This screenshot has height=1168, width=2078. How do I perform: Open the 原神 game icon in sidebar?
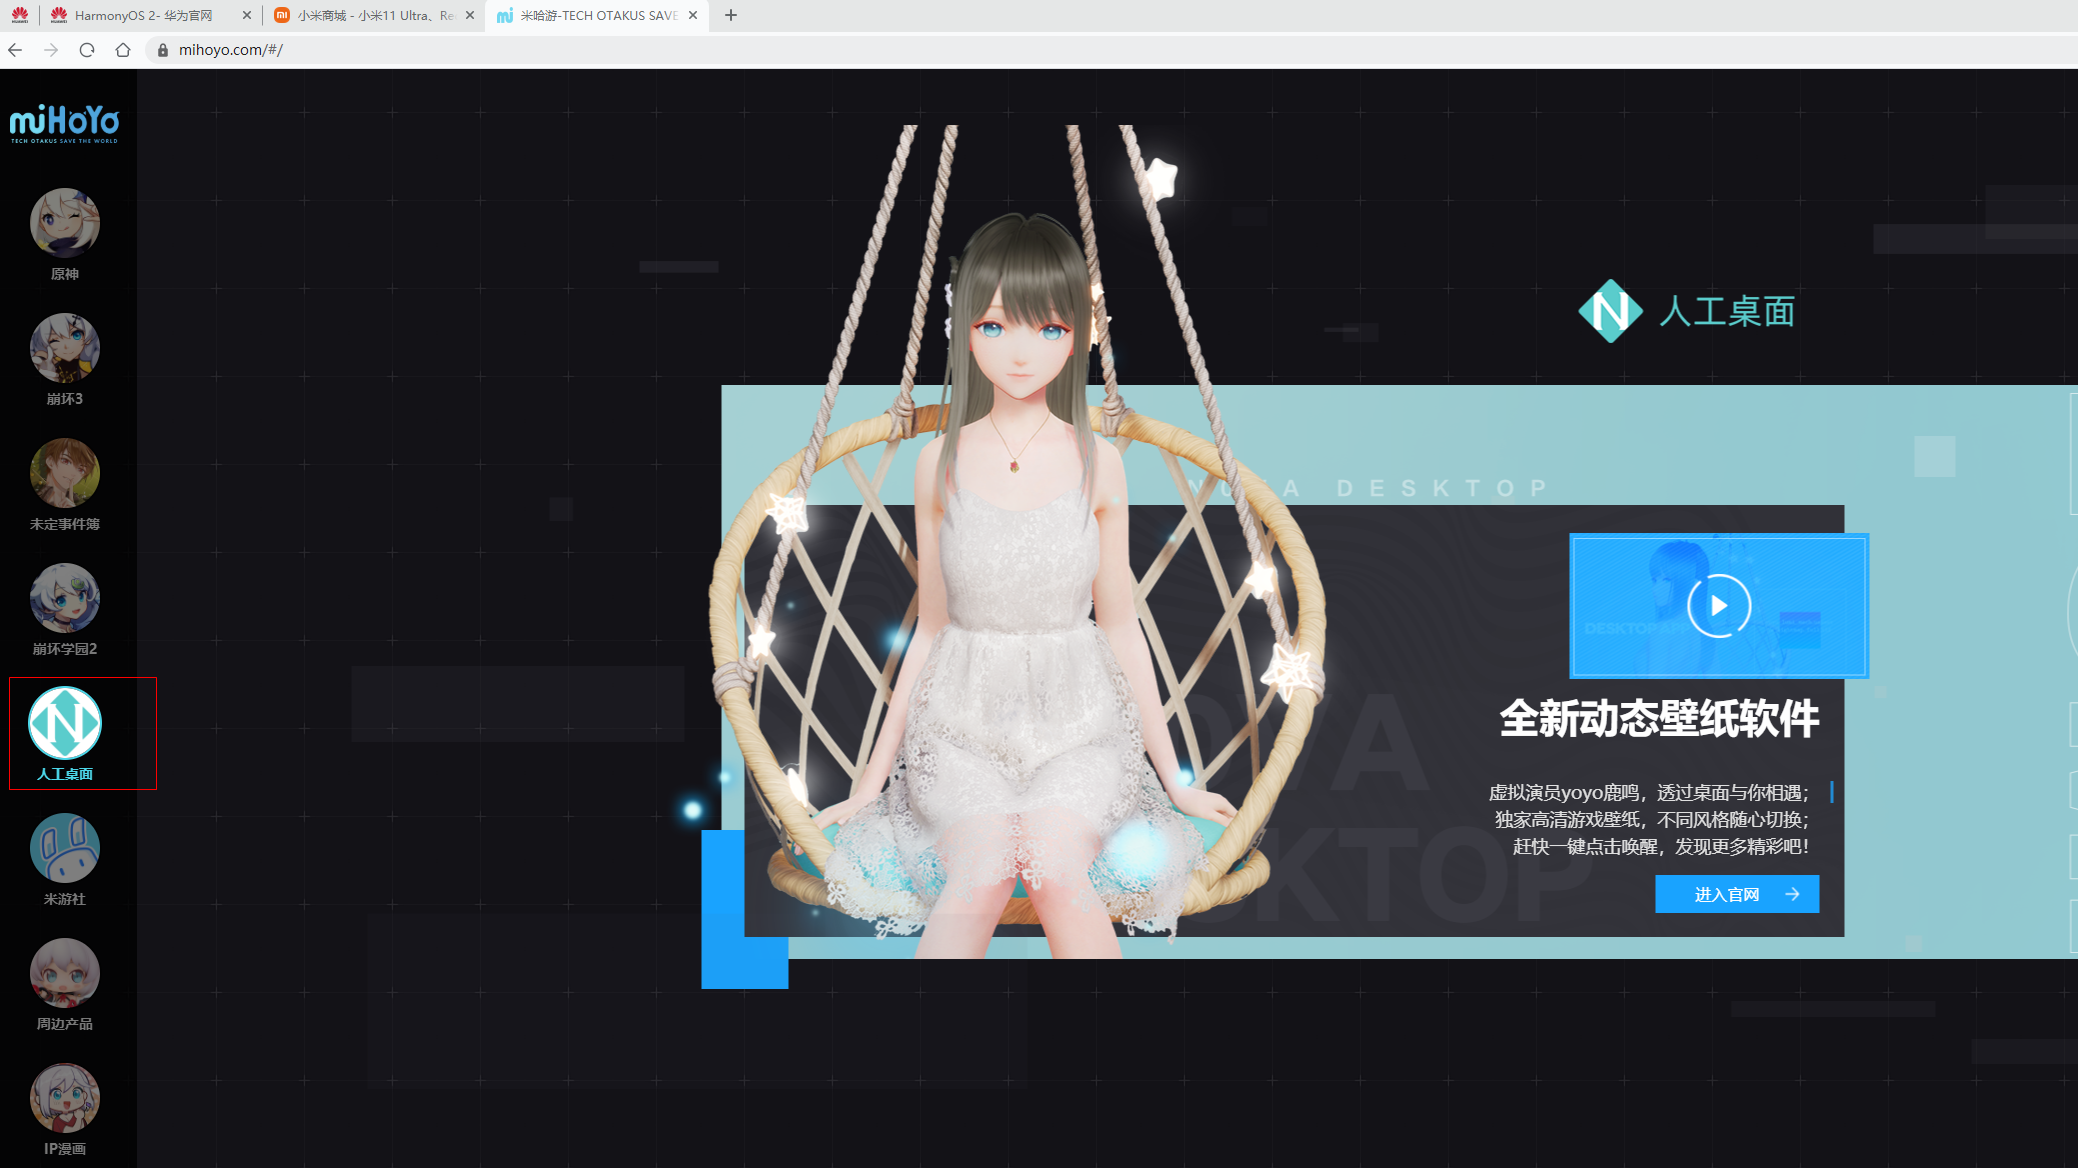click(x=64, y=224)
